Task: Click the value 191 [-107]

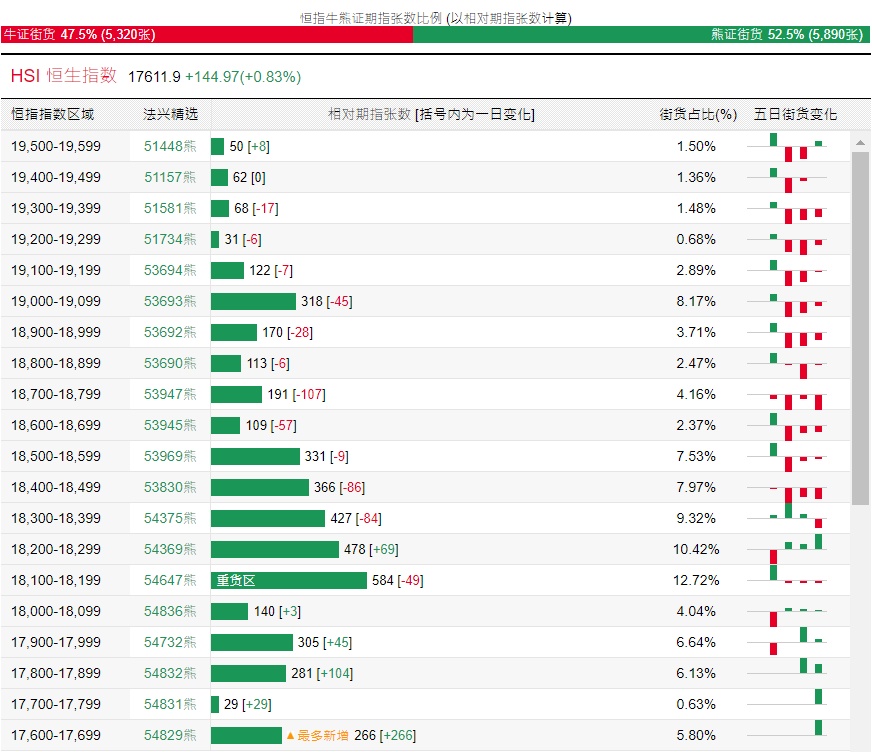Action: (296, 394)
